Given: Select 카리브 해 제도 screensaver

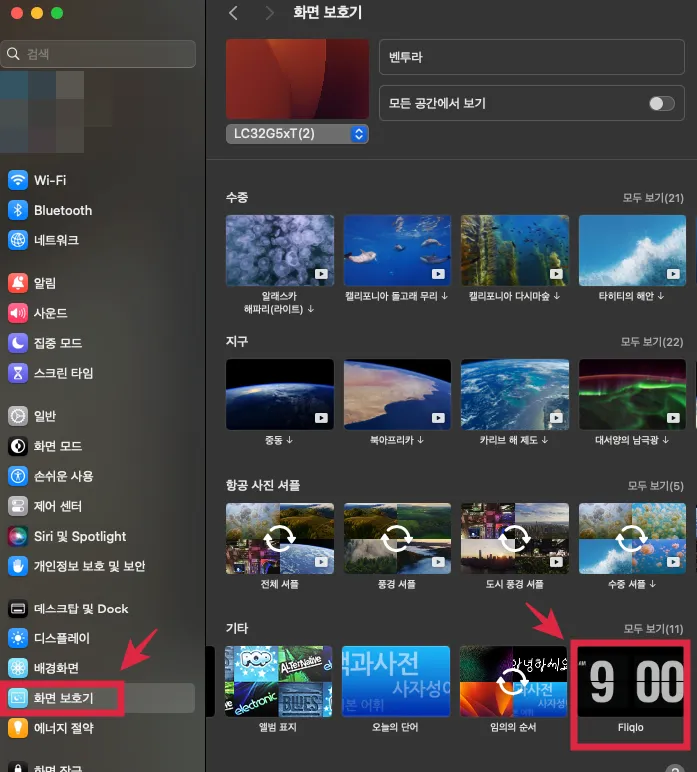Looking at the screenshot, I should pos(515,394).
